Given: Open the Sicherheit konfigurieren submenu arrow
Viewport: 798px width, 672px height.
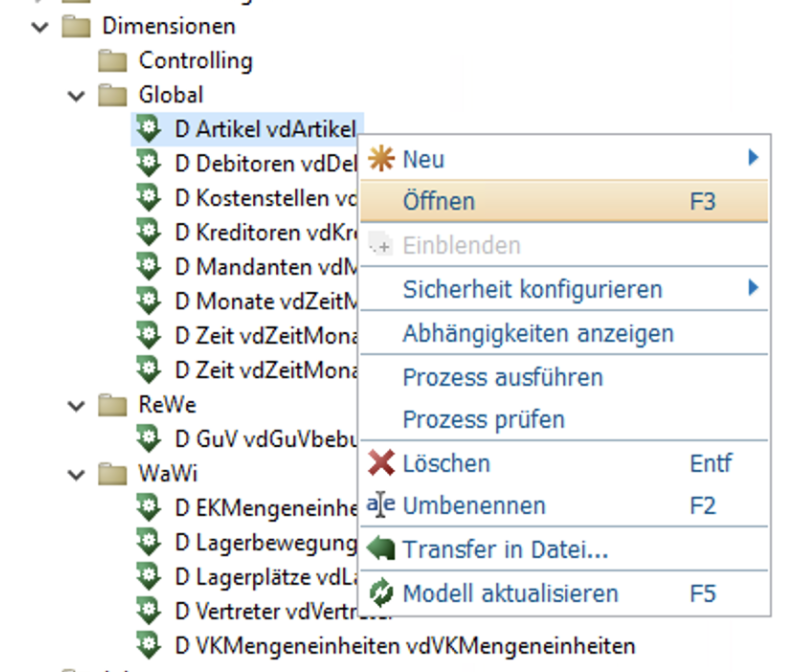Looking at the screenshot, I should 753,289.
